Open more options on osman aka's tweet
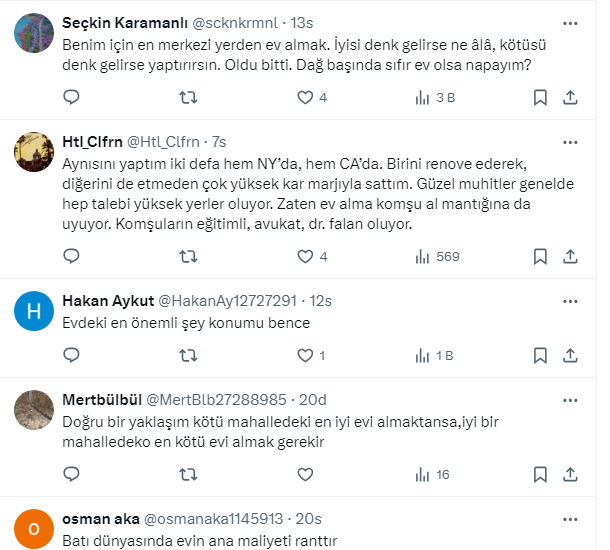 pos(569,520)
